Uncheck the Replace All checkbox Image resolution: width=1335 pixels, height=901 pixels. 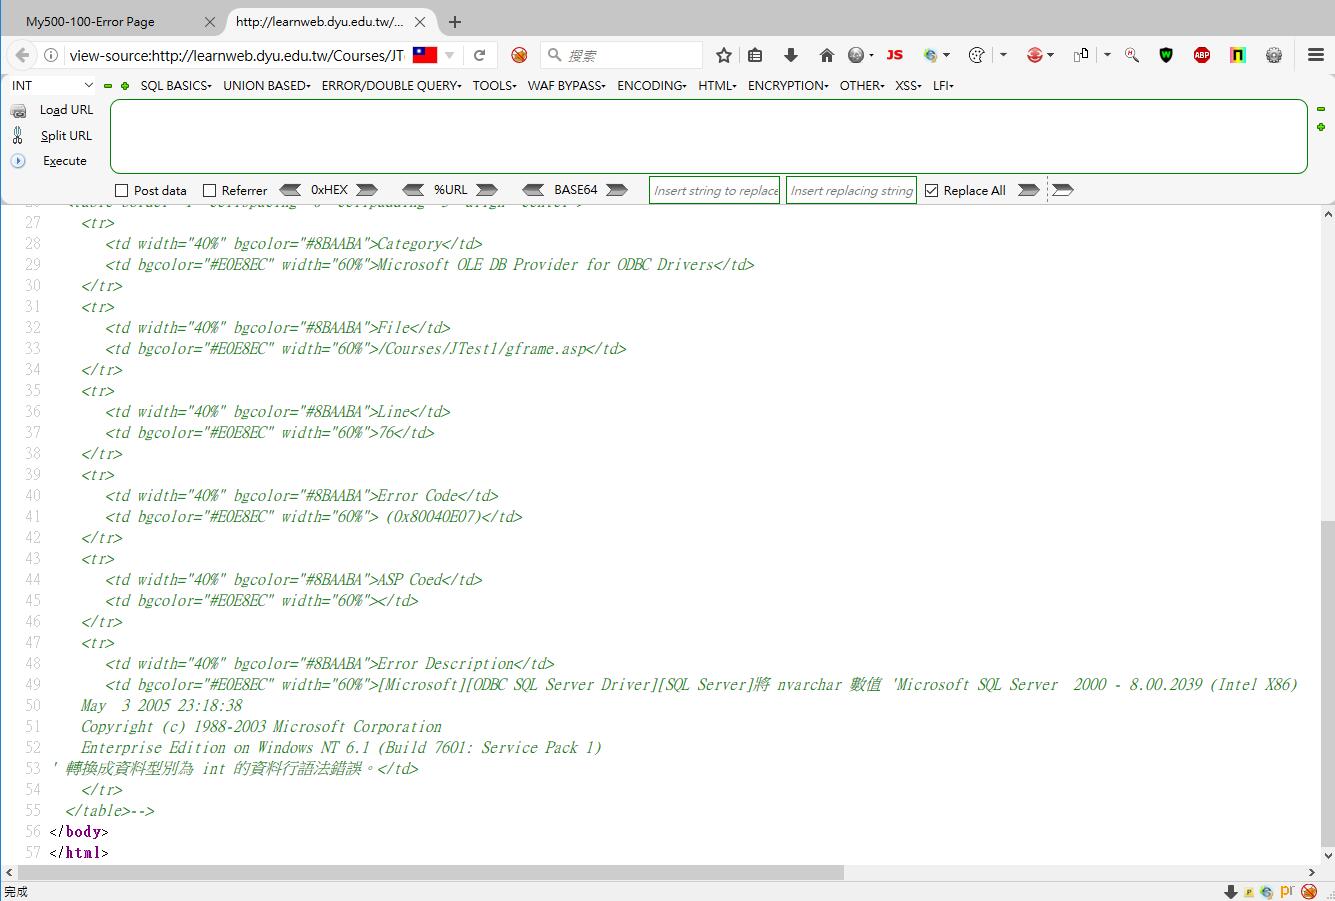tap(931, 190)
